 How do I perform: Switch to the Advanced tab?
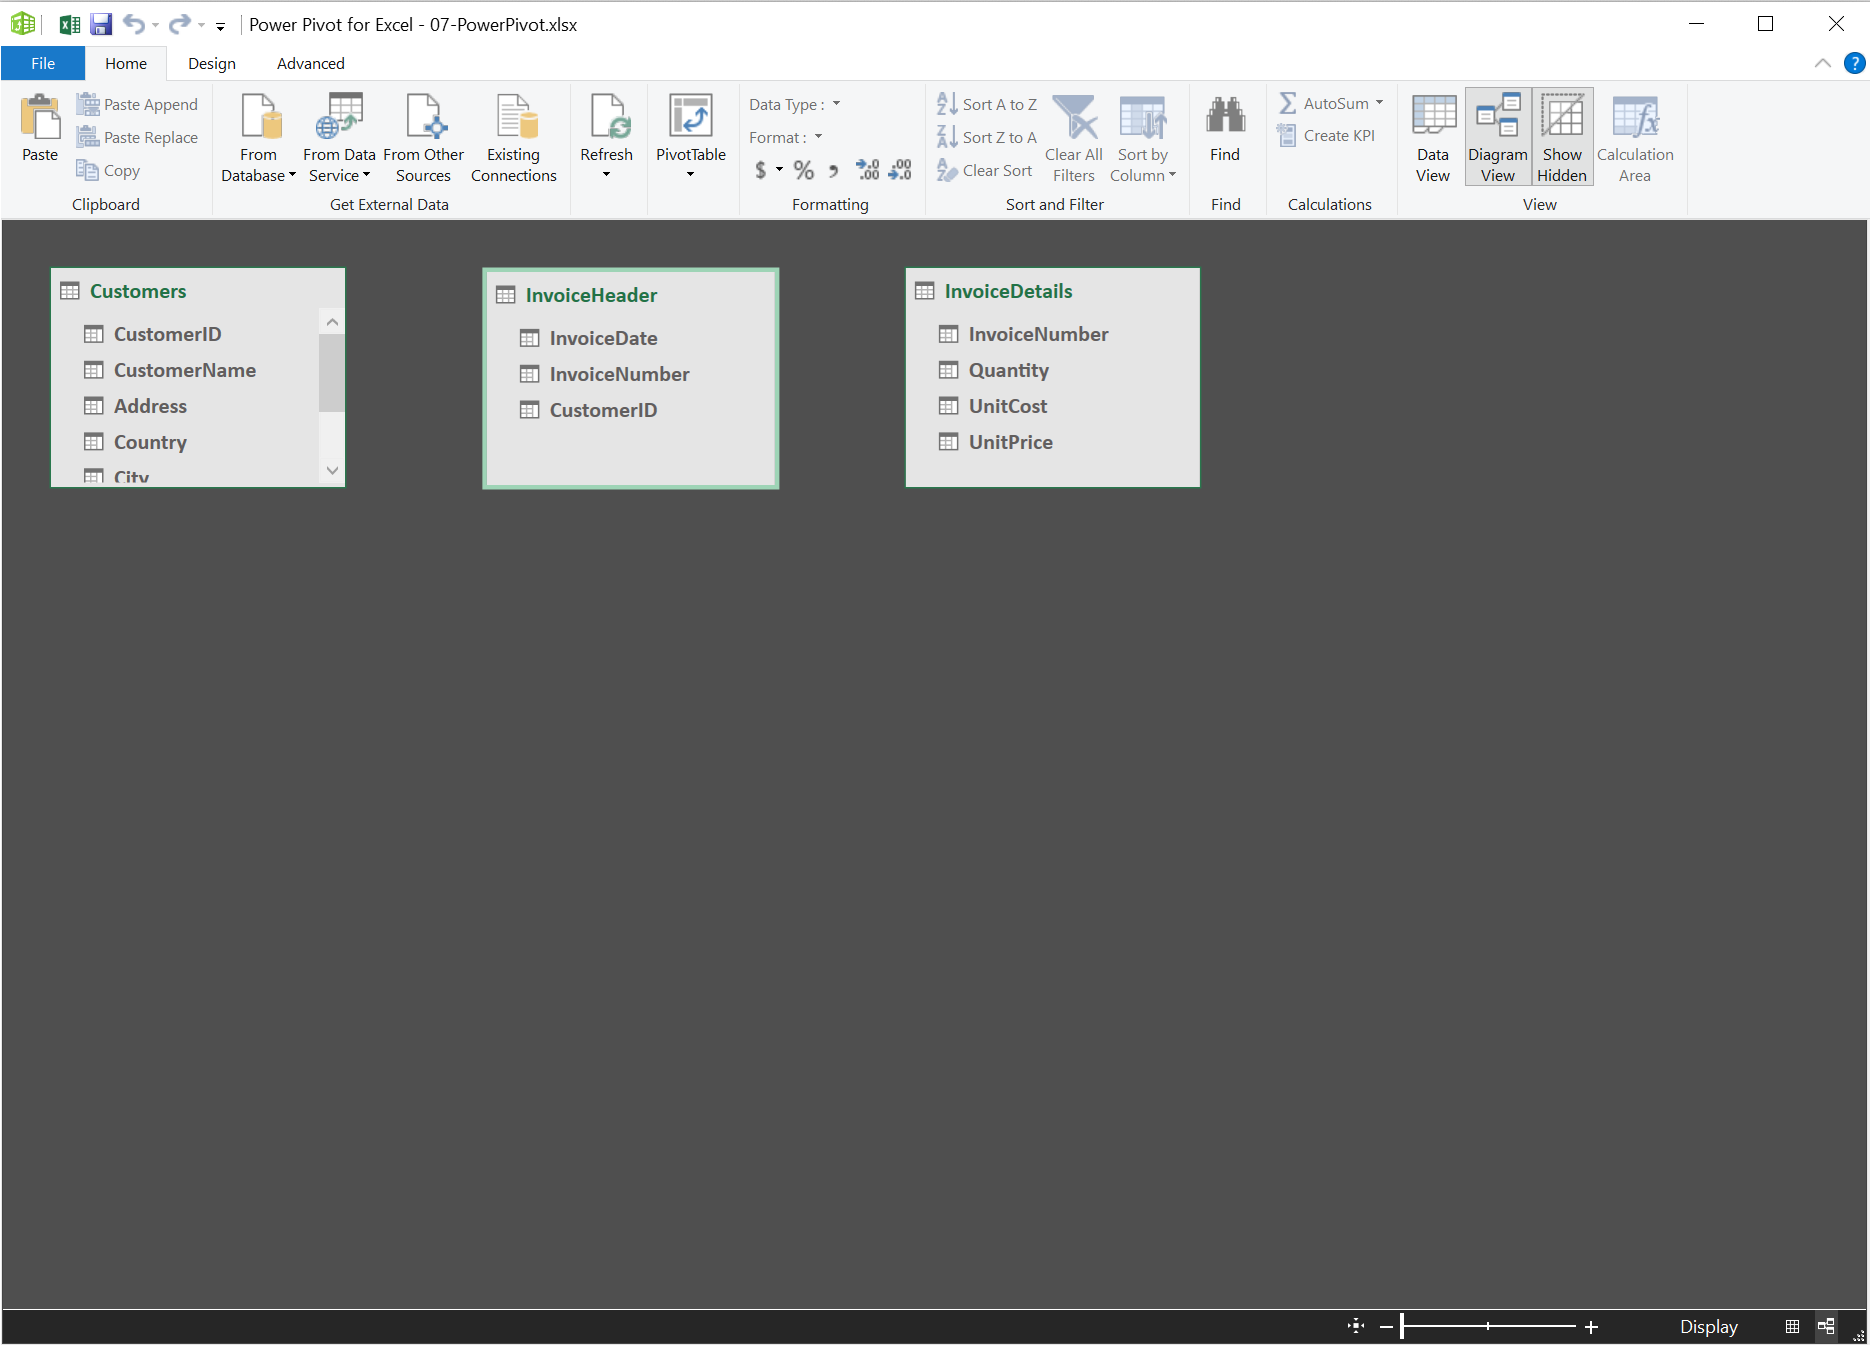click(x=311, y=63)
